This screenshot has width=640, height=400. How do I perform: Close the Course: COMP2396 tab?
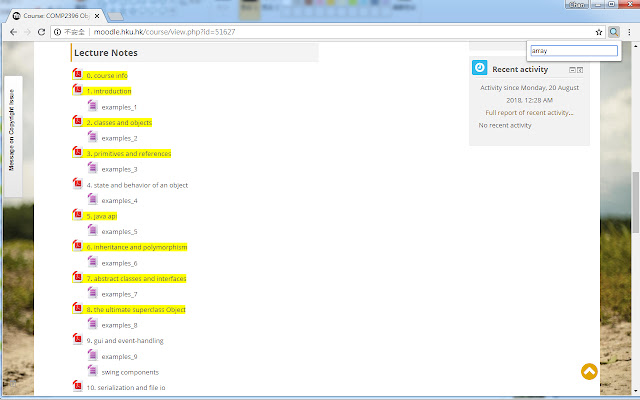pyautogui.click(x=97, y=16)
